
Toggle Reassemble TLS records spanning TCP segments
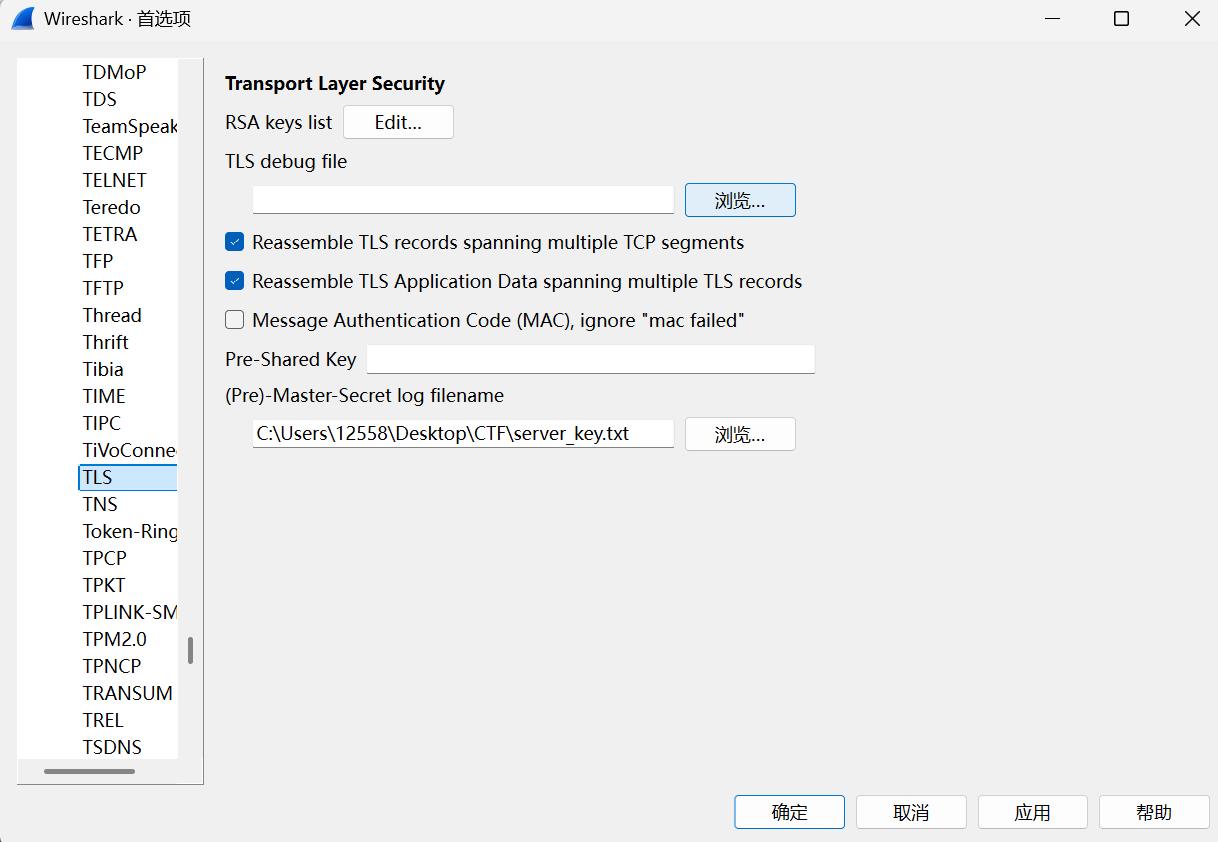coord(235,242)
